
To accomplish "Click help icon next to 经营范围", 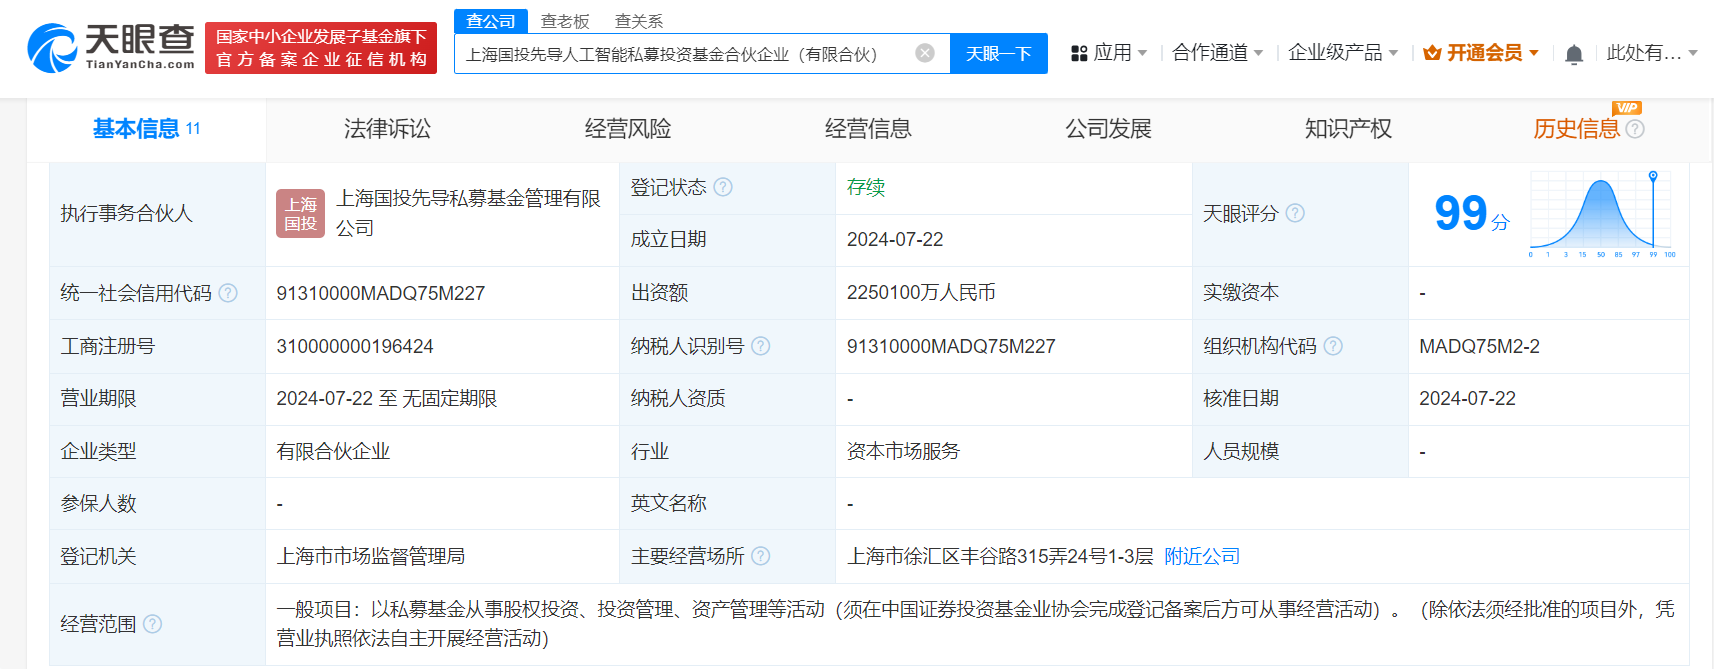I will coord(152,624).
